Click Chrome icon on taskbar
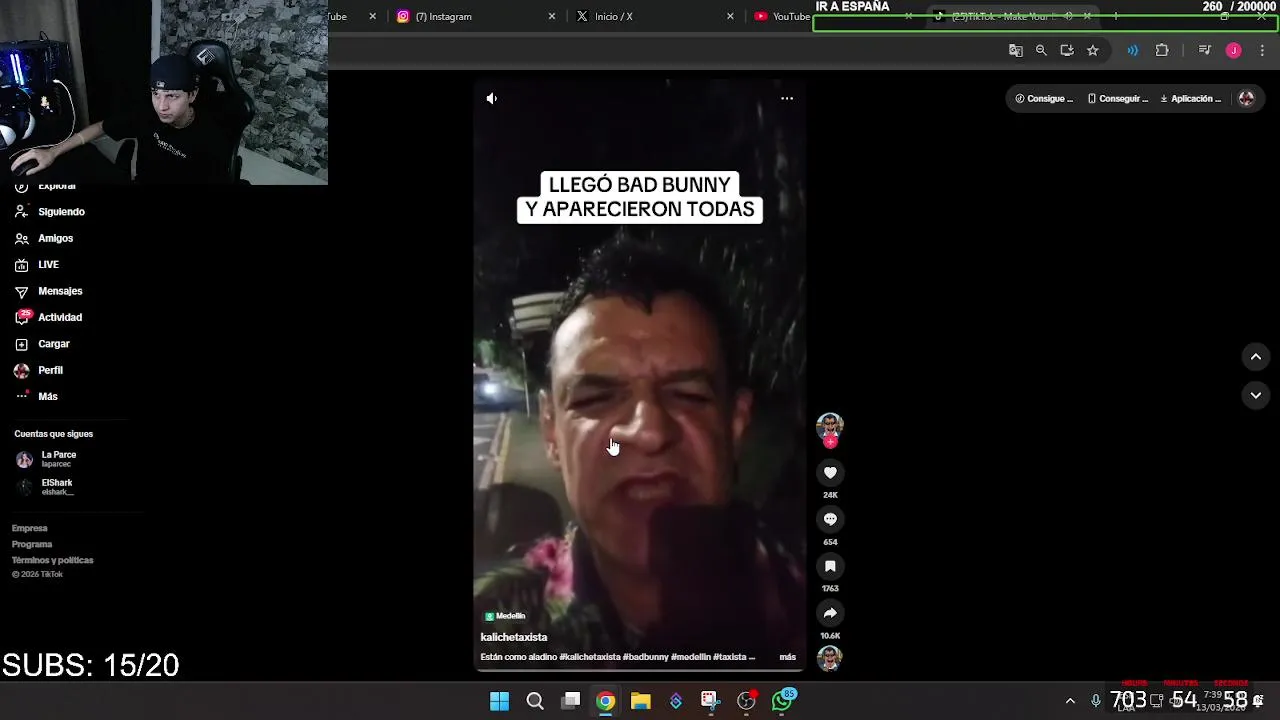 click(x=606, y=701)
